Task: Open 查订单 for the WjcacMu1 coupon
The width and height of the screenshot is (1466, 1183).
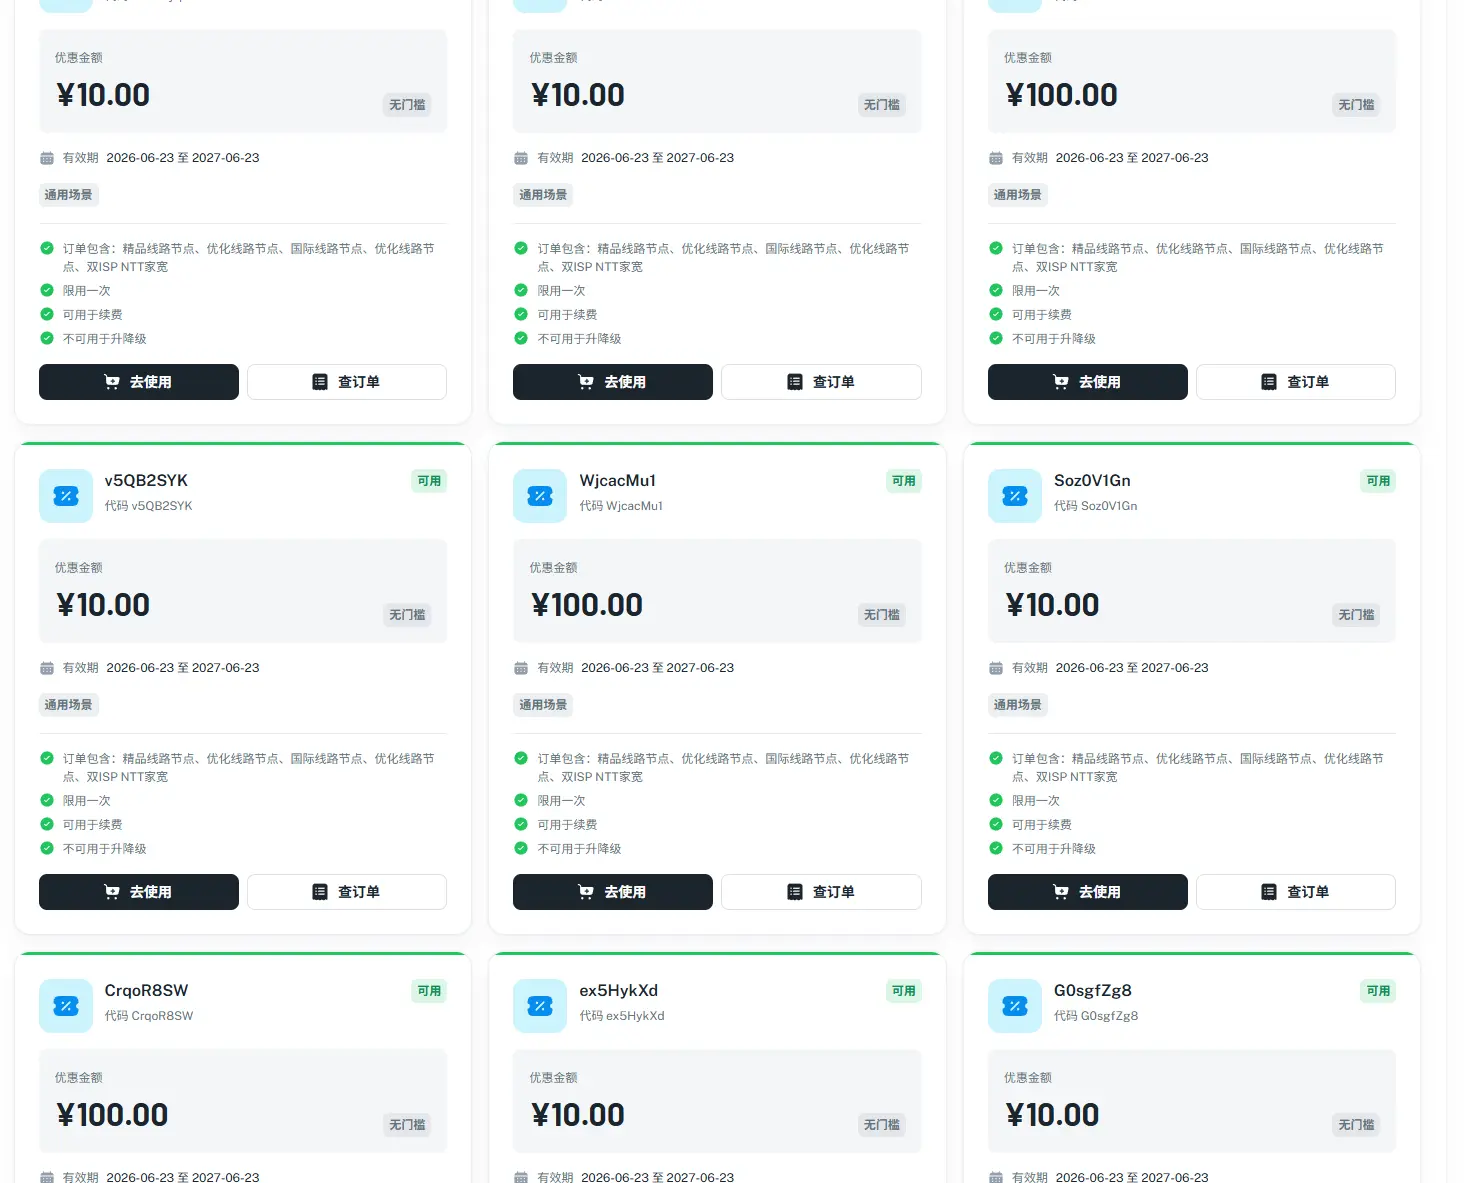Action: (821, 892)
